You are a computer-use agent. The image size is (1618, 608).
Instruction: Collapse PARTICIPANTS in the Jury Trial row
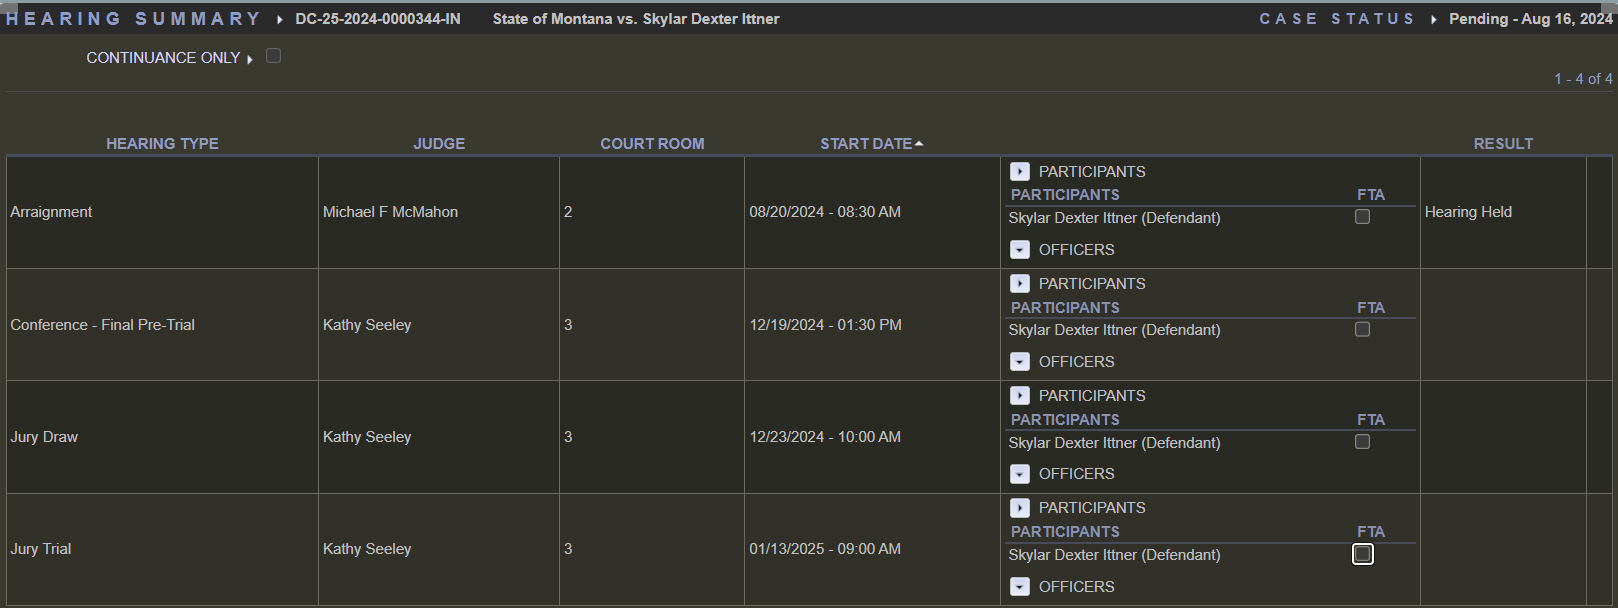pos(1019,507)
